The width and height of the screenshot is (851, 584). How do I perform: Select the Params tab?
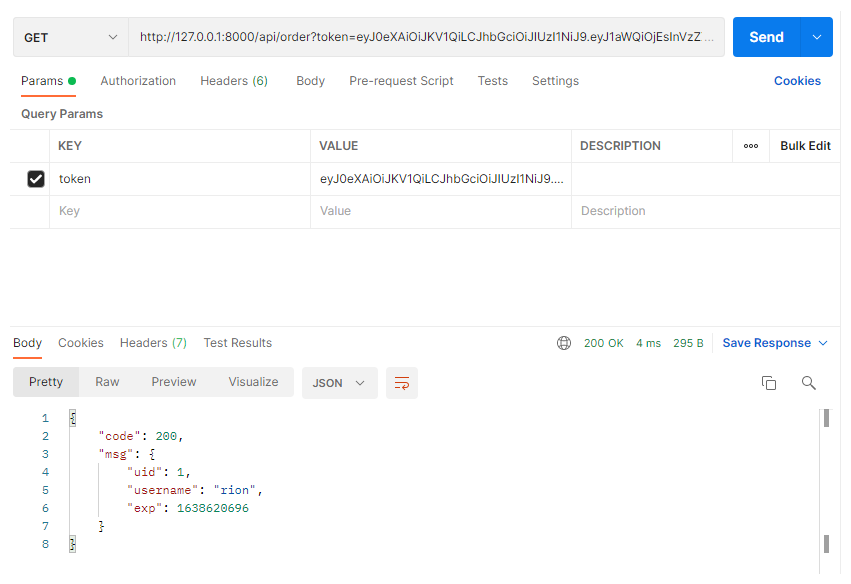[48, 81]
